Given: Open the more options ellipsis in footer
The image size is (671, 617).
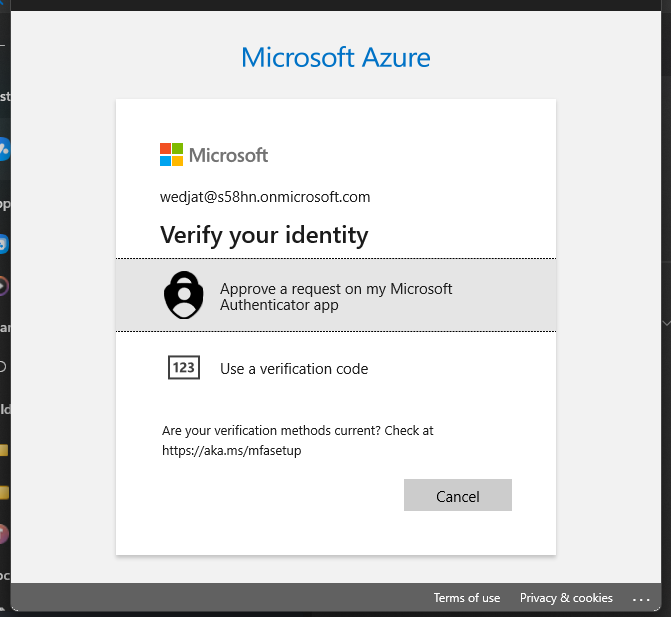Looking at the screenshot, I should tap(641, 599).
